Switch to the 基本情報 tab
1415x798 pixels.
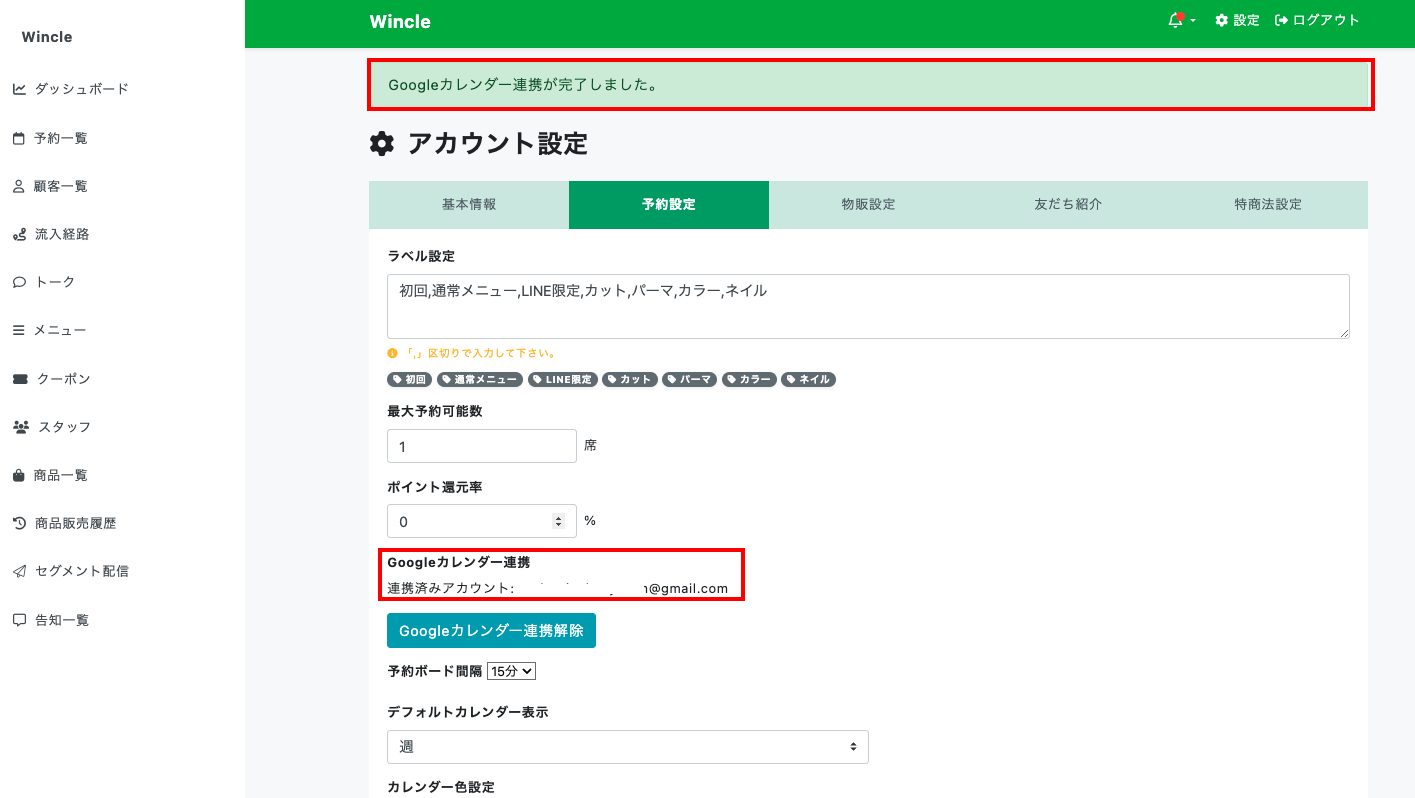tap(469, 205)
